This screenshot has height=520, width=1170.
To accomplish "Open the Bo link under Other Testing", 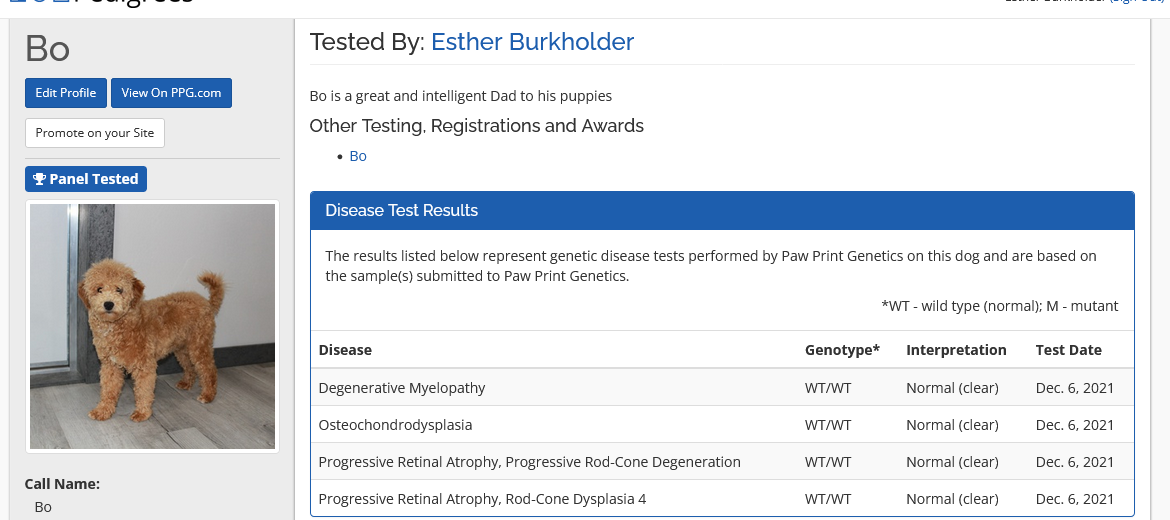I will coord(358,156).
